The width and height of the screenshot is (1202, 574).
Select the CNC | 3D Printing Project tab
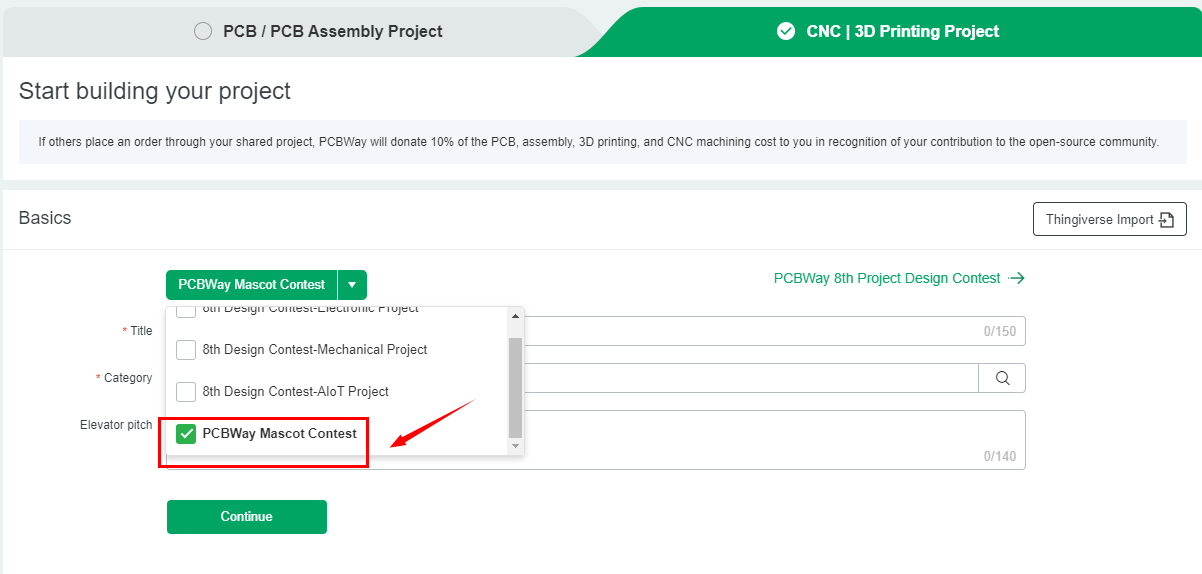pyautogui.click(x=902, y=31)
